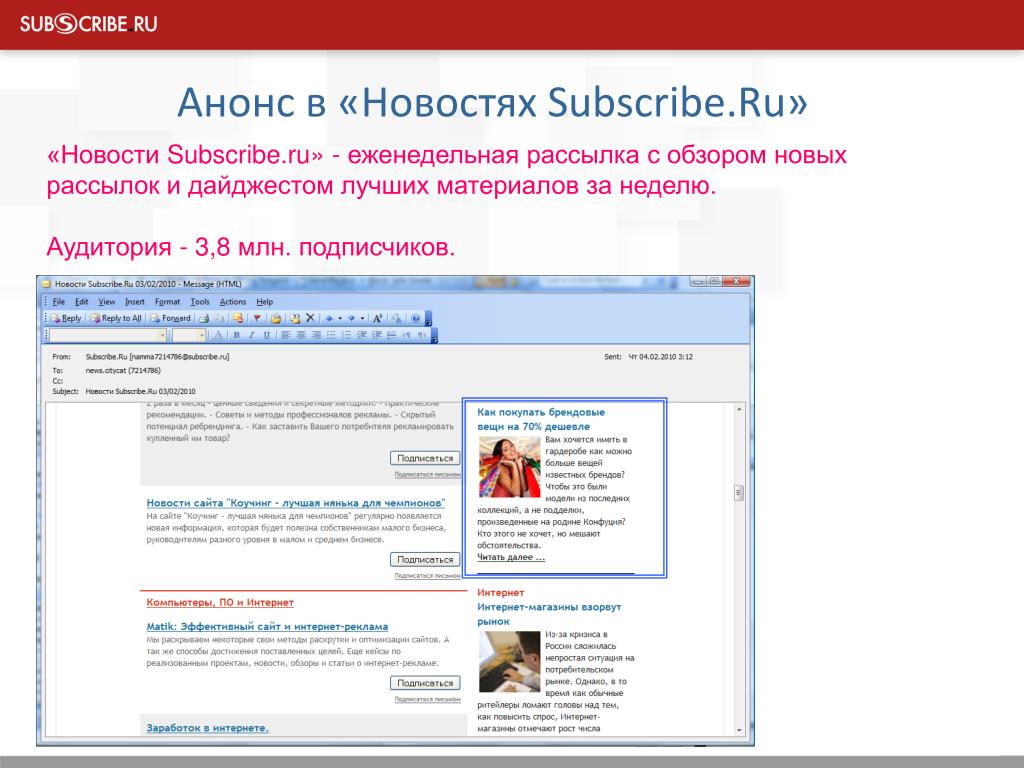Open the Tools menu
This screenshot has height=768, width=1024.
200,302
